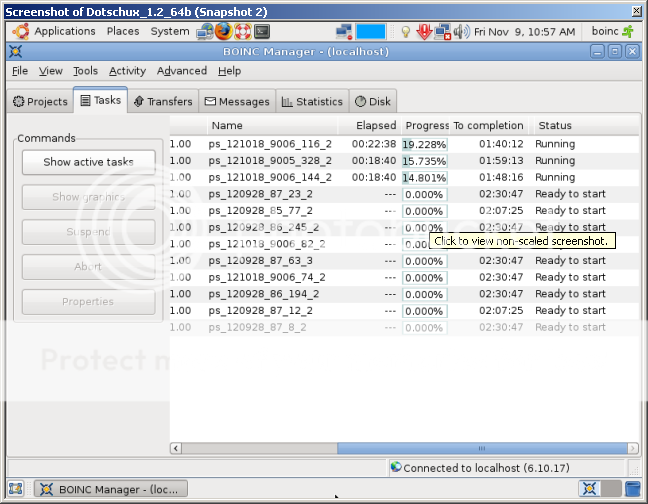Switch to the Statistics tab
The image size is (648, 504).
[x=312, y=101]
